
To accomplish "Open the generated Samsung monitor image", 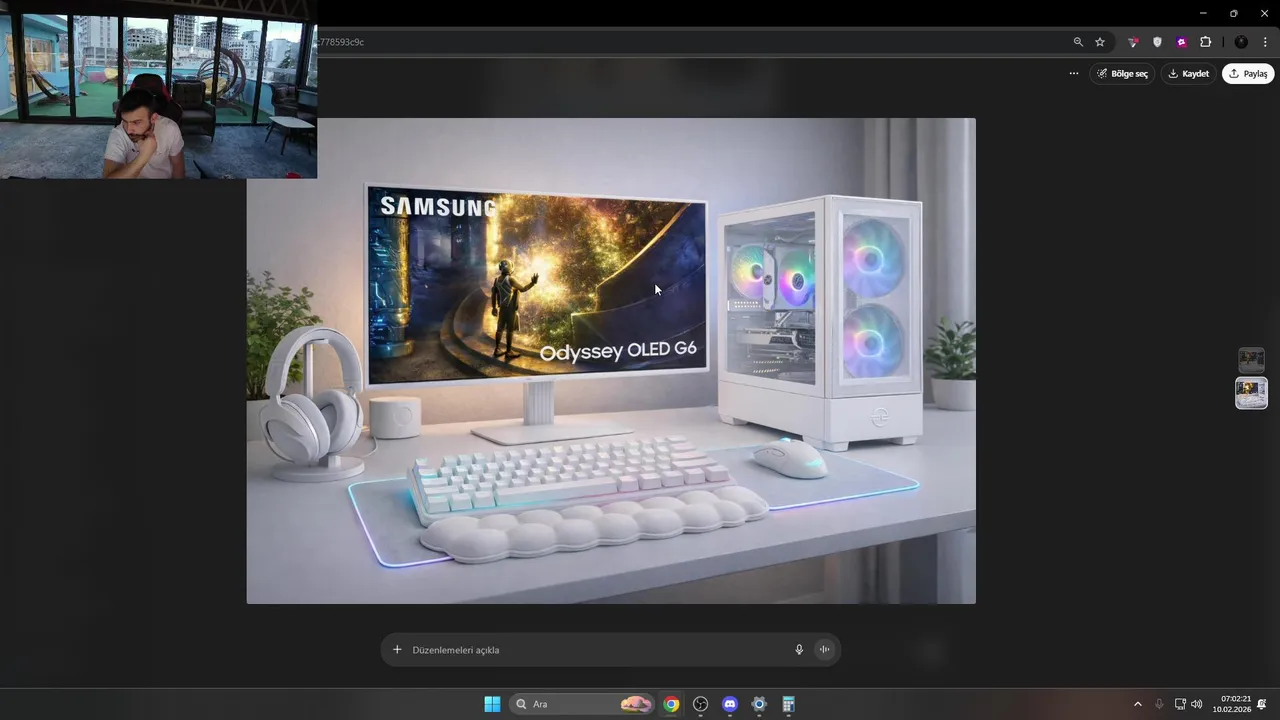I will (611, 361).
